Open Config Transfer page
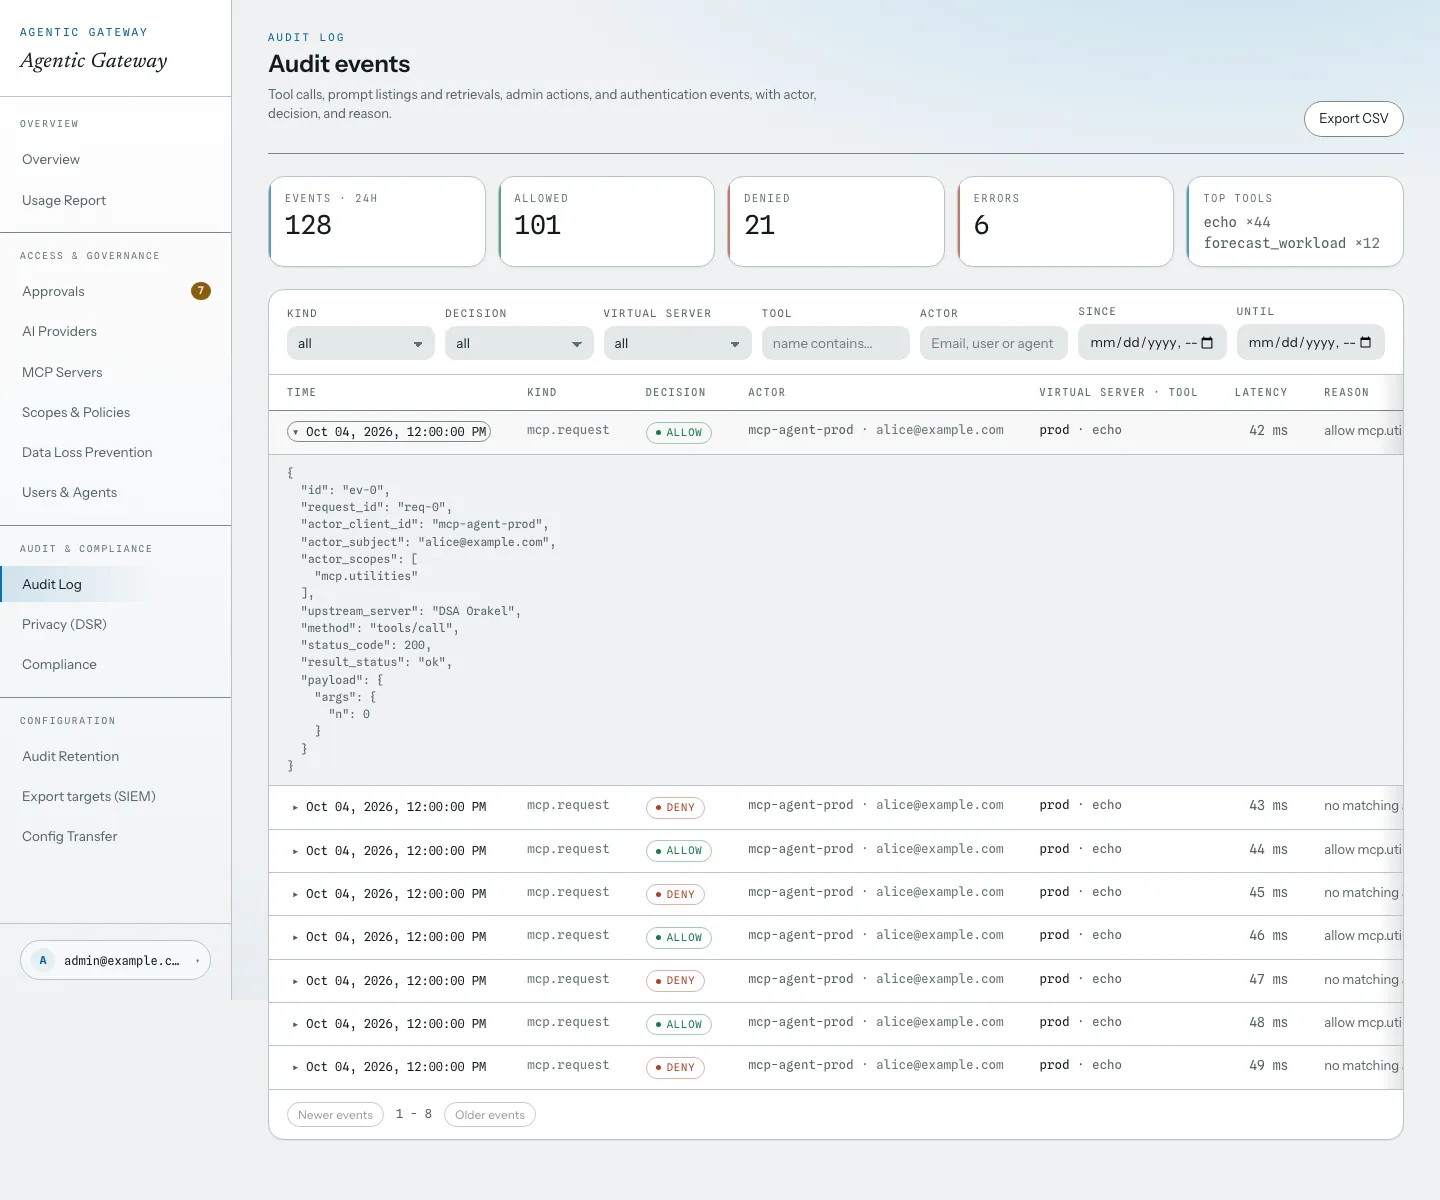Viewport: 1440px width, 1200px height. [x=116, y=836]
